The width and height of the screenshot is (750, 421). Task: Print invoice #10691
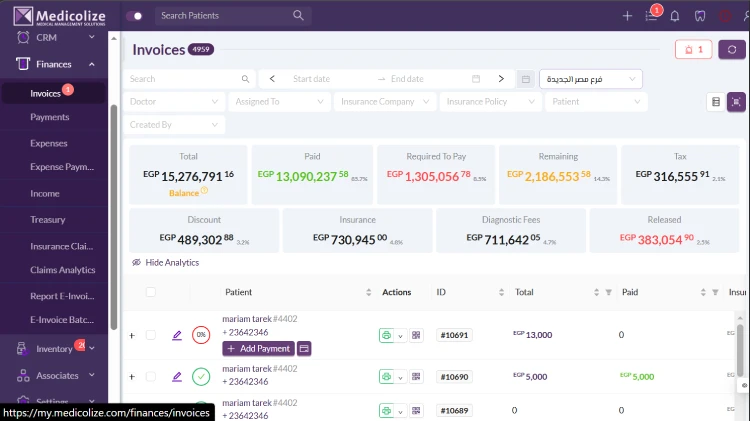click(386, 335)
